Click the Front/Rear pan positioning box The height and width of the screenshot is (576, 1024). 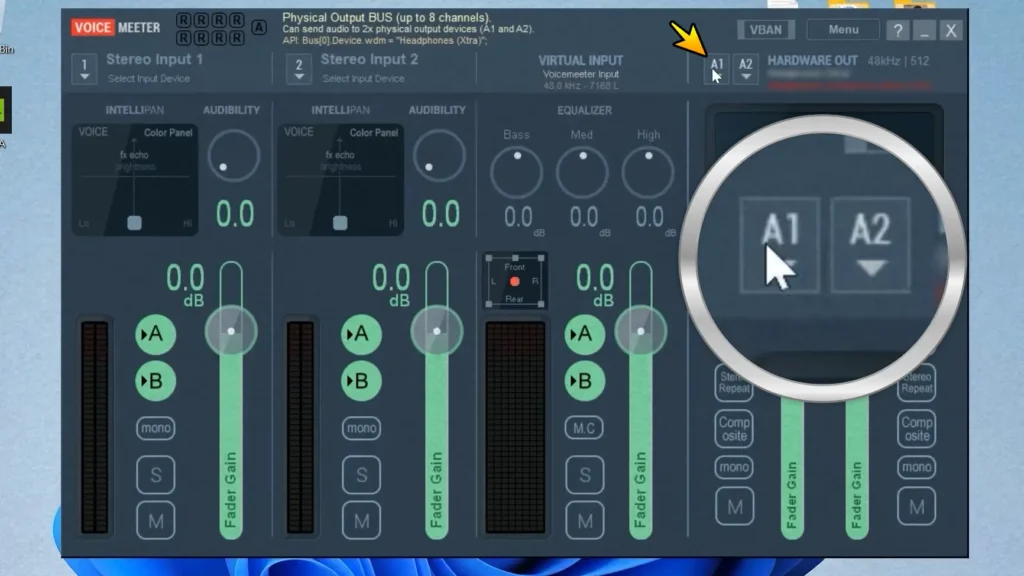(515, 281)
